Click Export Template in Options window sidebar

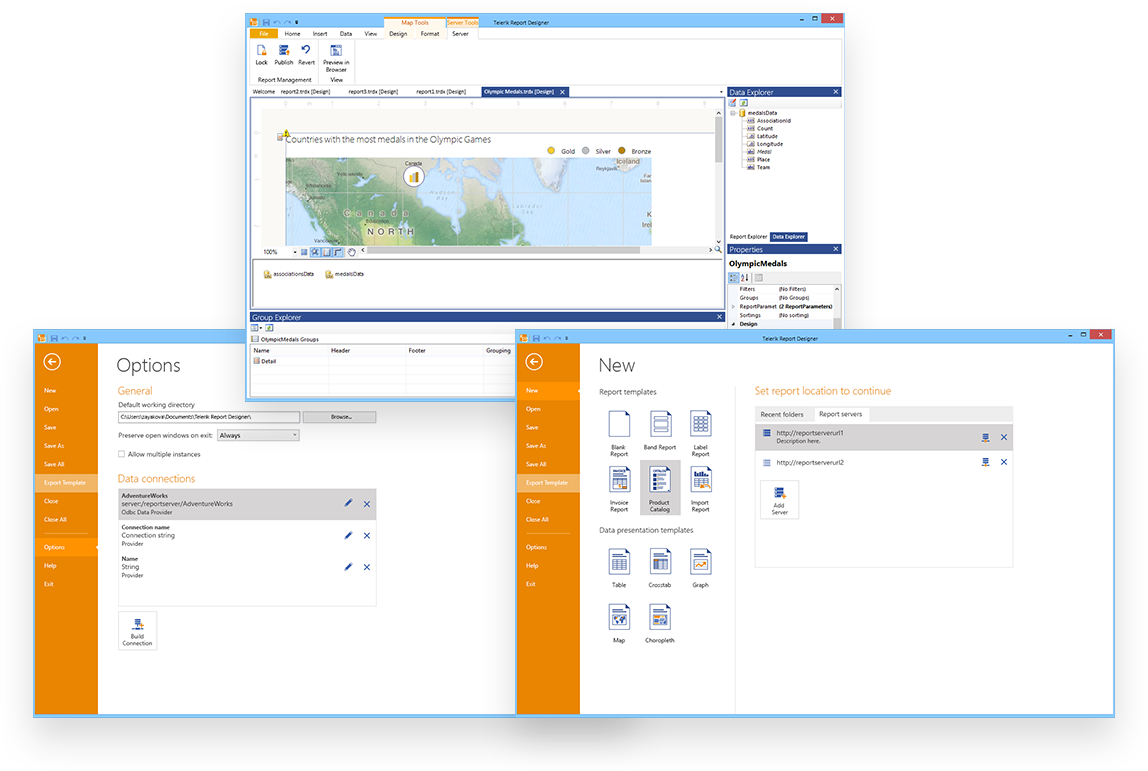65,483
